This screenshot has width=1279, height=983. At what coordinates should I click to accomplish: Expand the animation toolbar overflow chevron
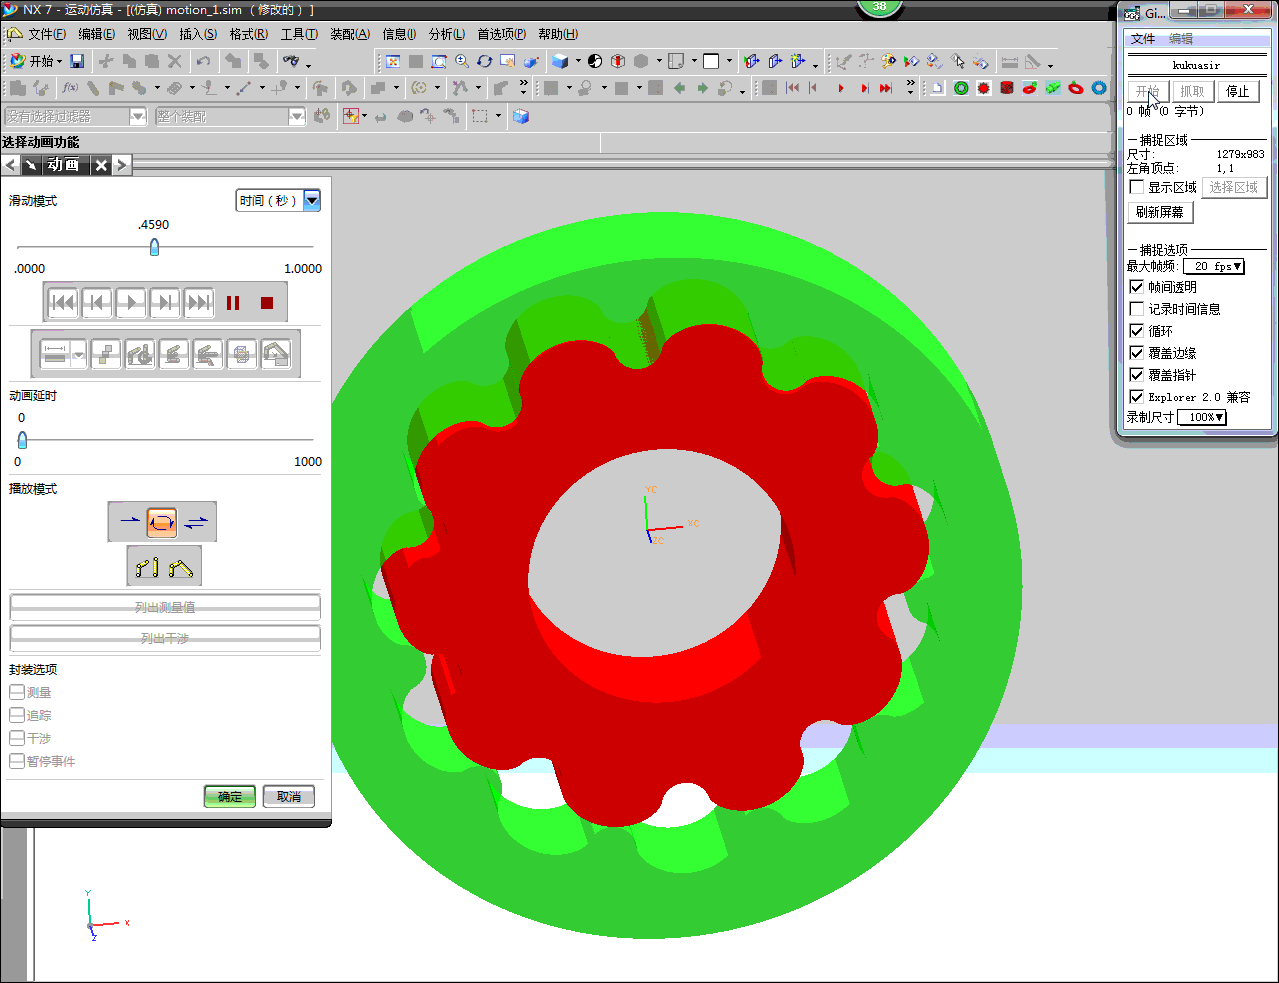point(910,88)
